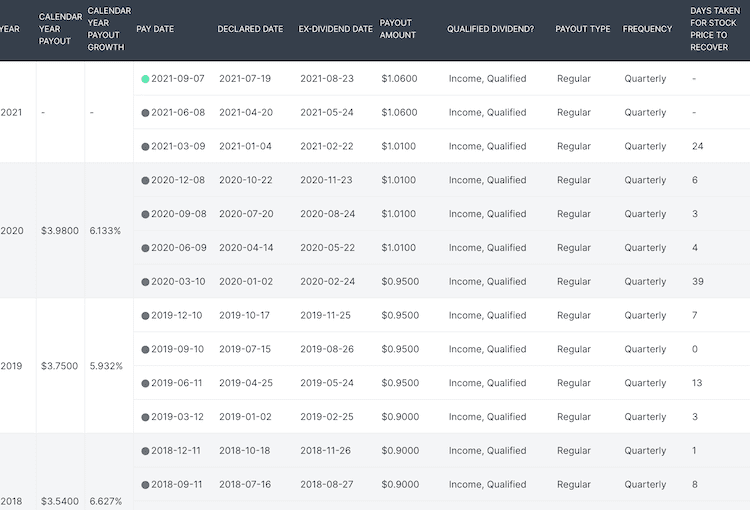The height and width of the screenshot is (510, 750).
Task: Click declared date 2018-07-16
Action: pos(245,485)
